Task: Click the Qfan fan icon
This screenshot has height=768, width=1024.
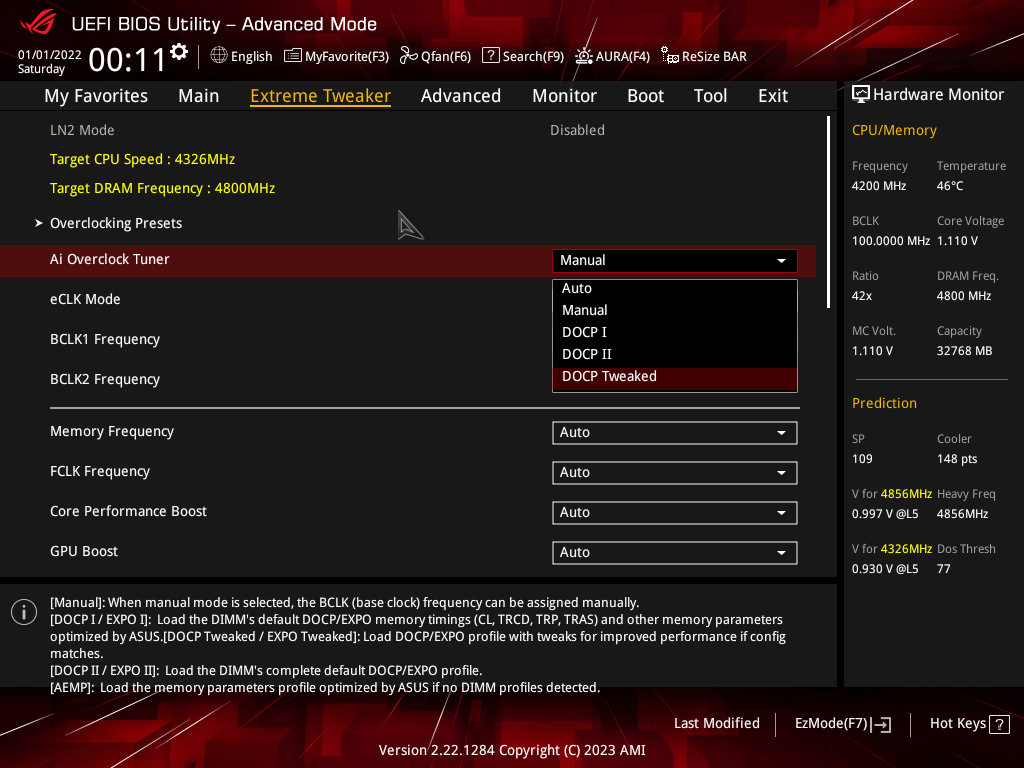Action: 409,56
